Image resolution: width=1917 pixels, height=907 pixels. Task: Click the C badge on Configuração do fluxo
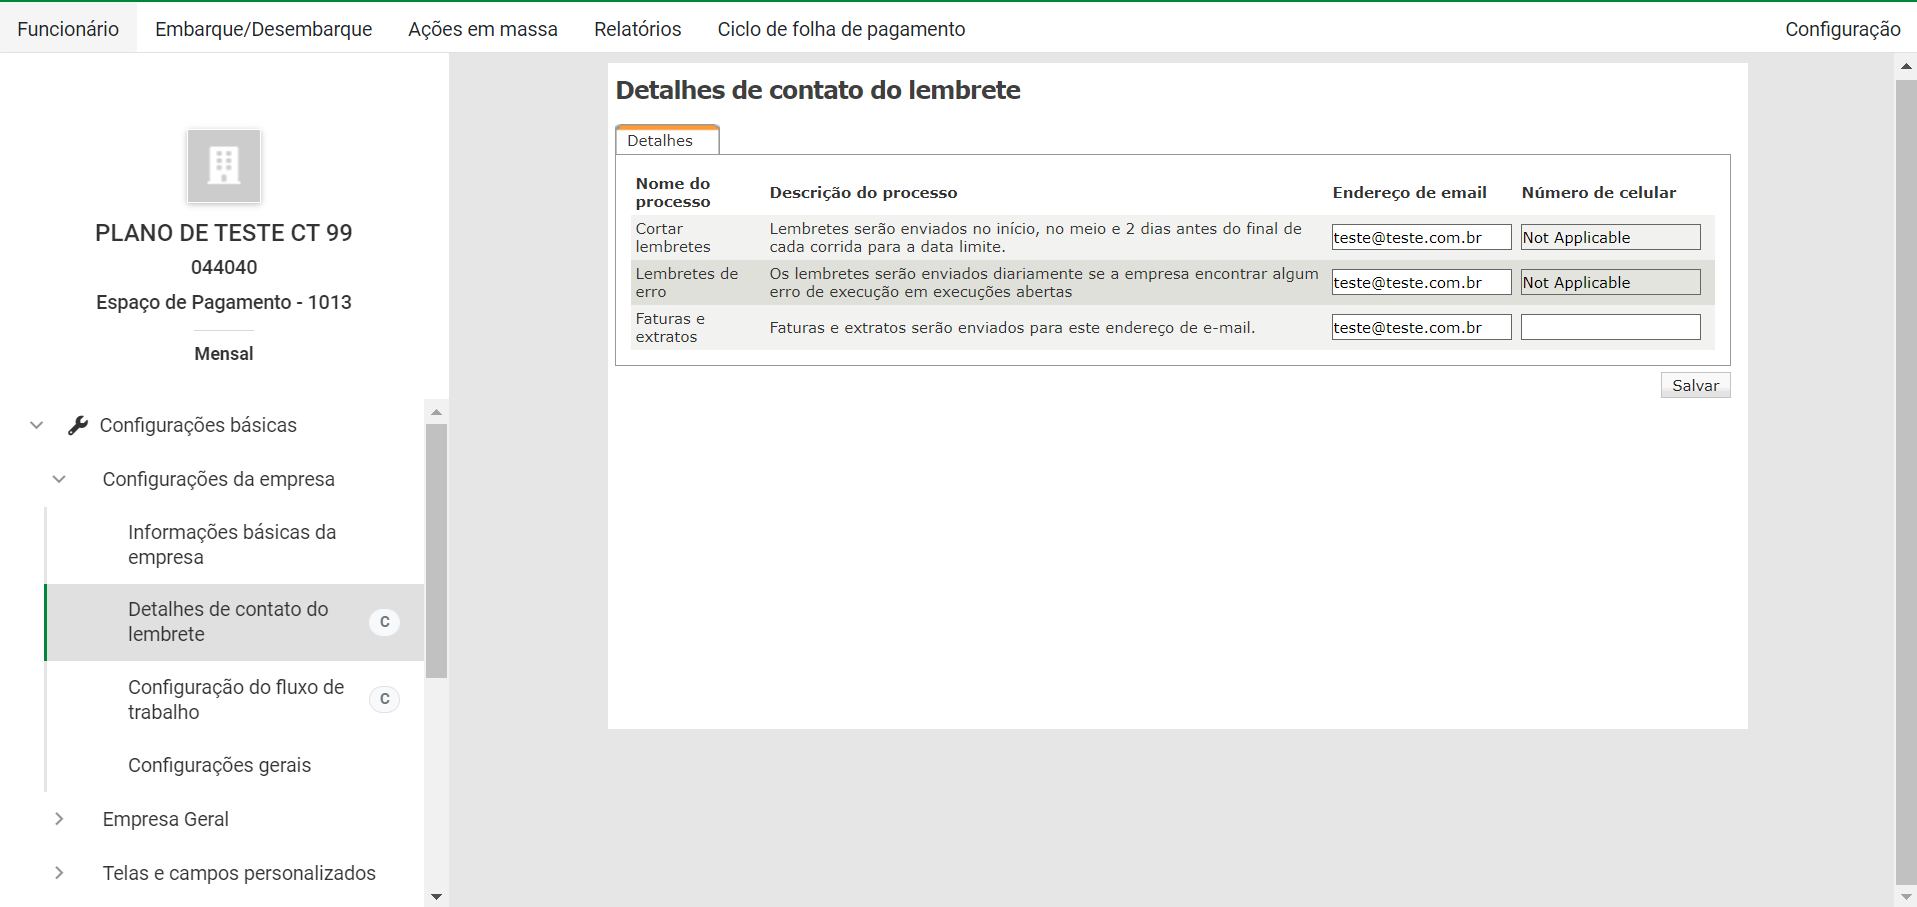click(385, 699)
